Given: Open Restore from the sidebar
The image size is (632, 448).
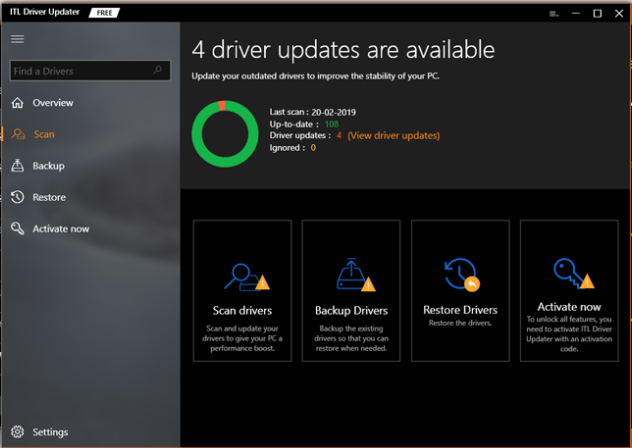Looking at the screenshot, I should [x=49, y=197].
